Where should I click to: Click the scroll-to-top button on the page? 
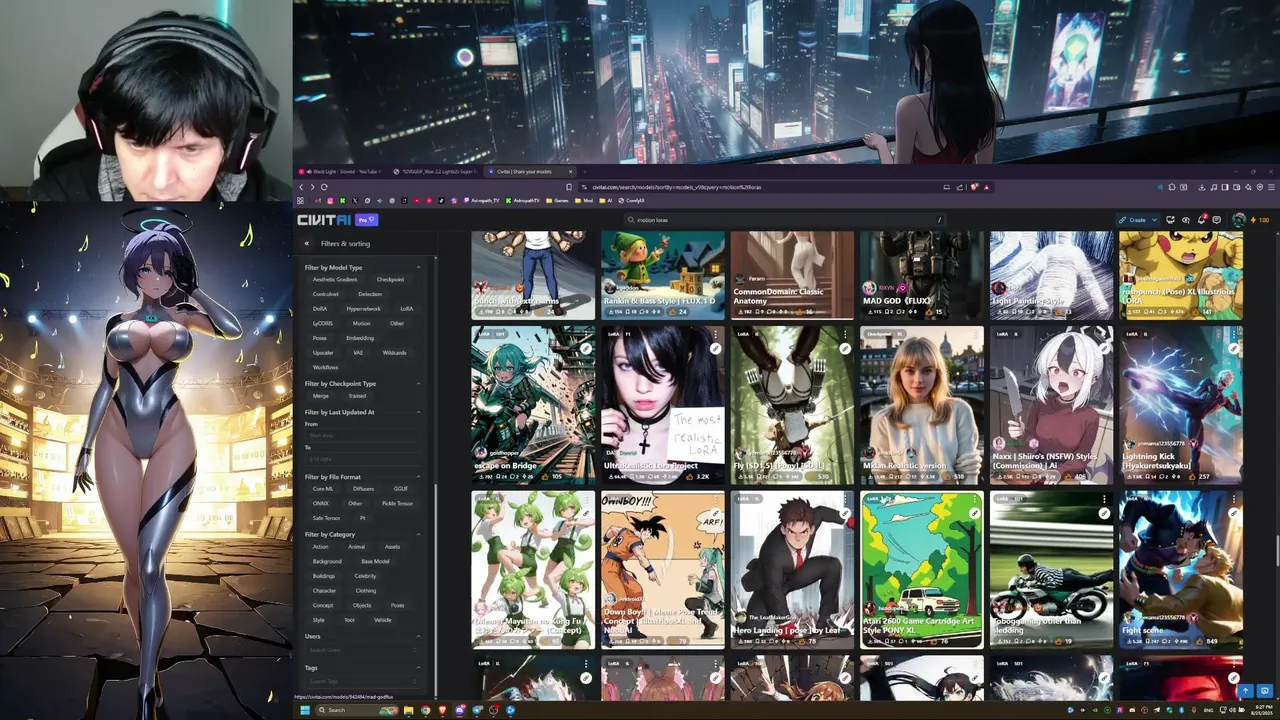(1246, 691)
